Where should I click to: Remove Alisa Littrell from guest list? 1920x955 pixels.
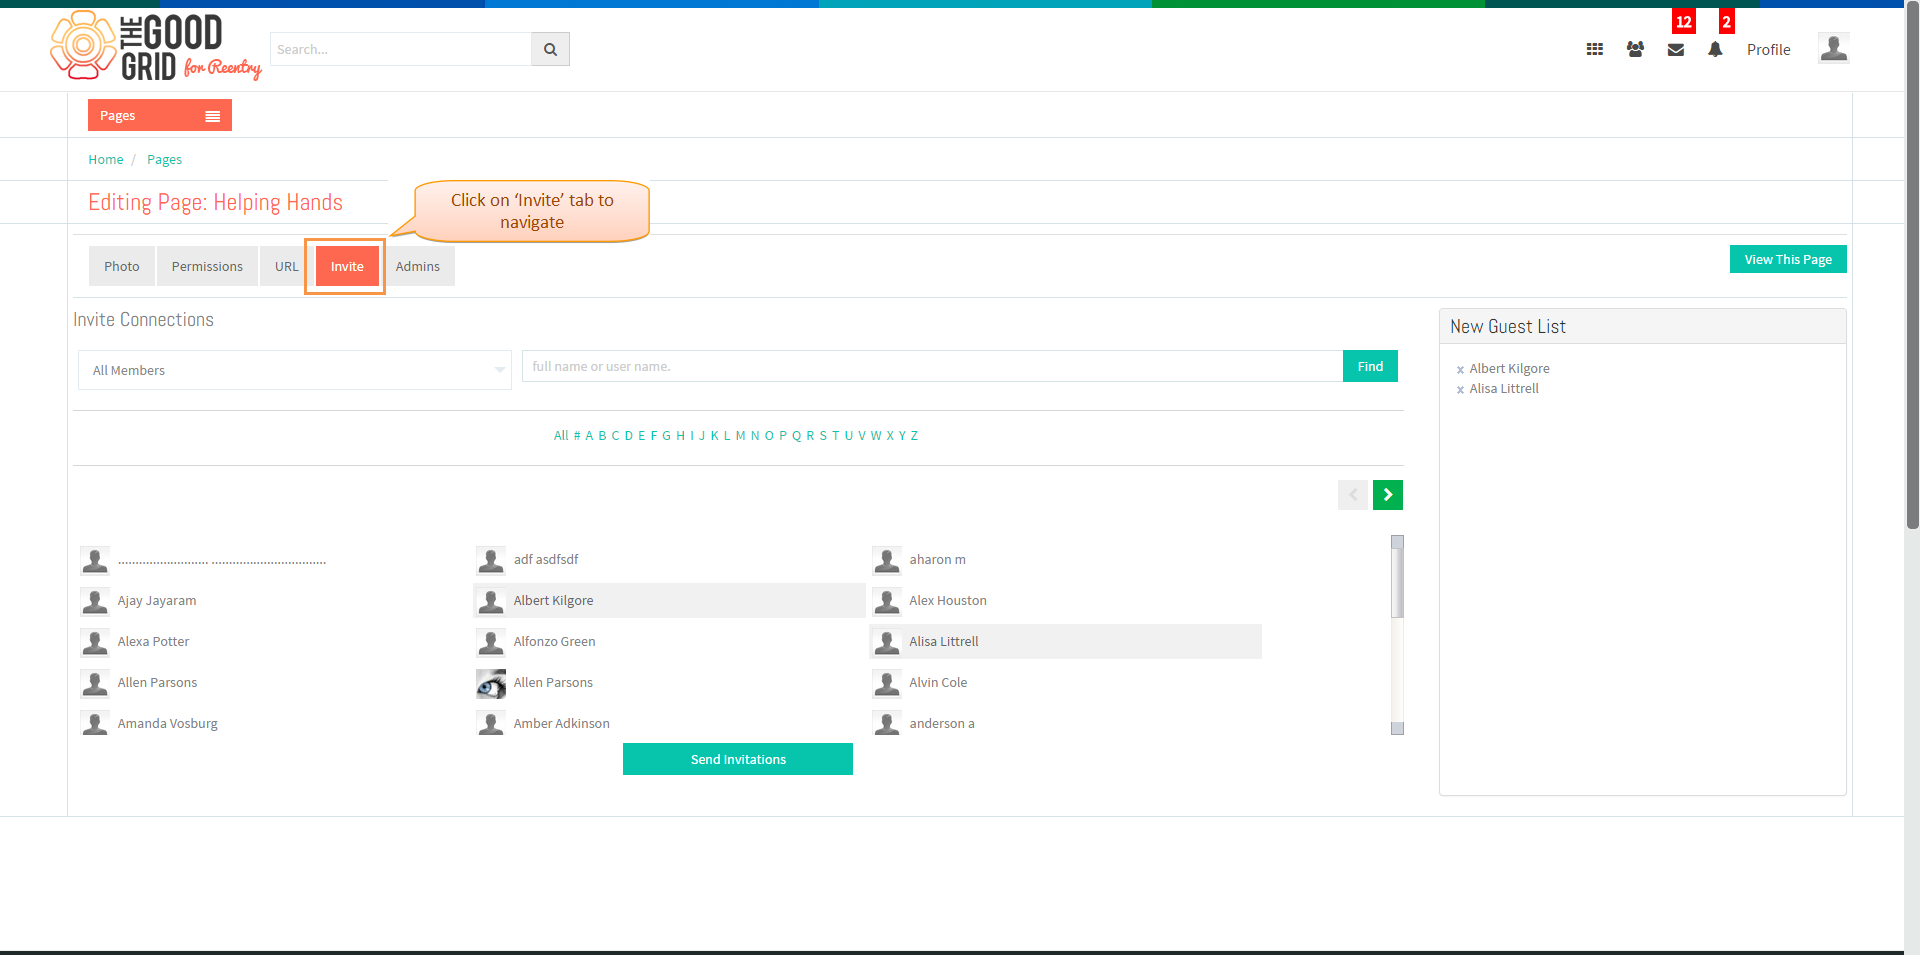click(1460, 390)
